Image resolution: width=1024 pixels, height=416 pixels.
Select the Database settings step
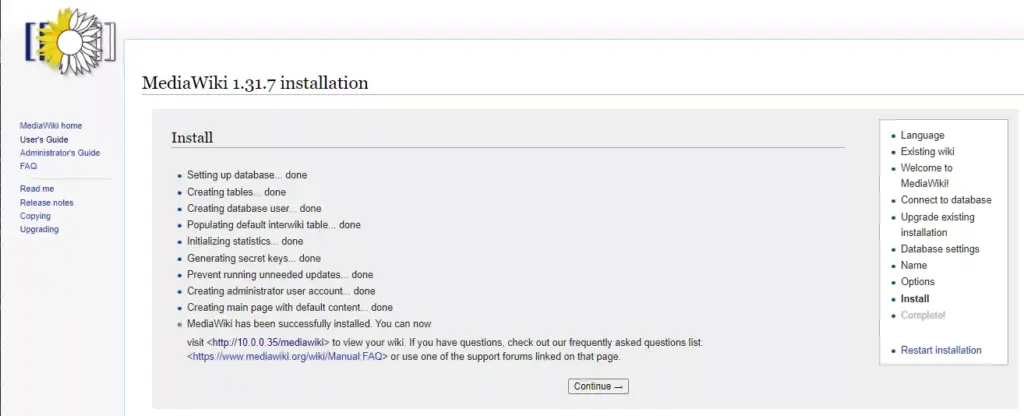[x=939, y=250]
